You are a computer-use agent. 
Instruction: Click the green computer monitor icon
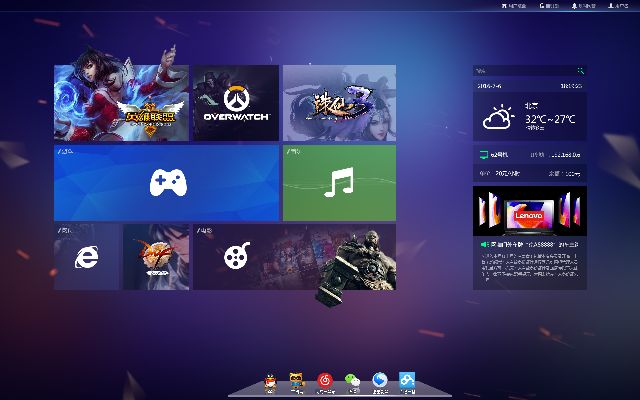(484, 155)
